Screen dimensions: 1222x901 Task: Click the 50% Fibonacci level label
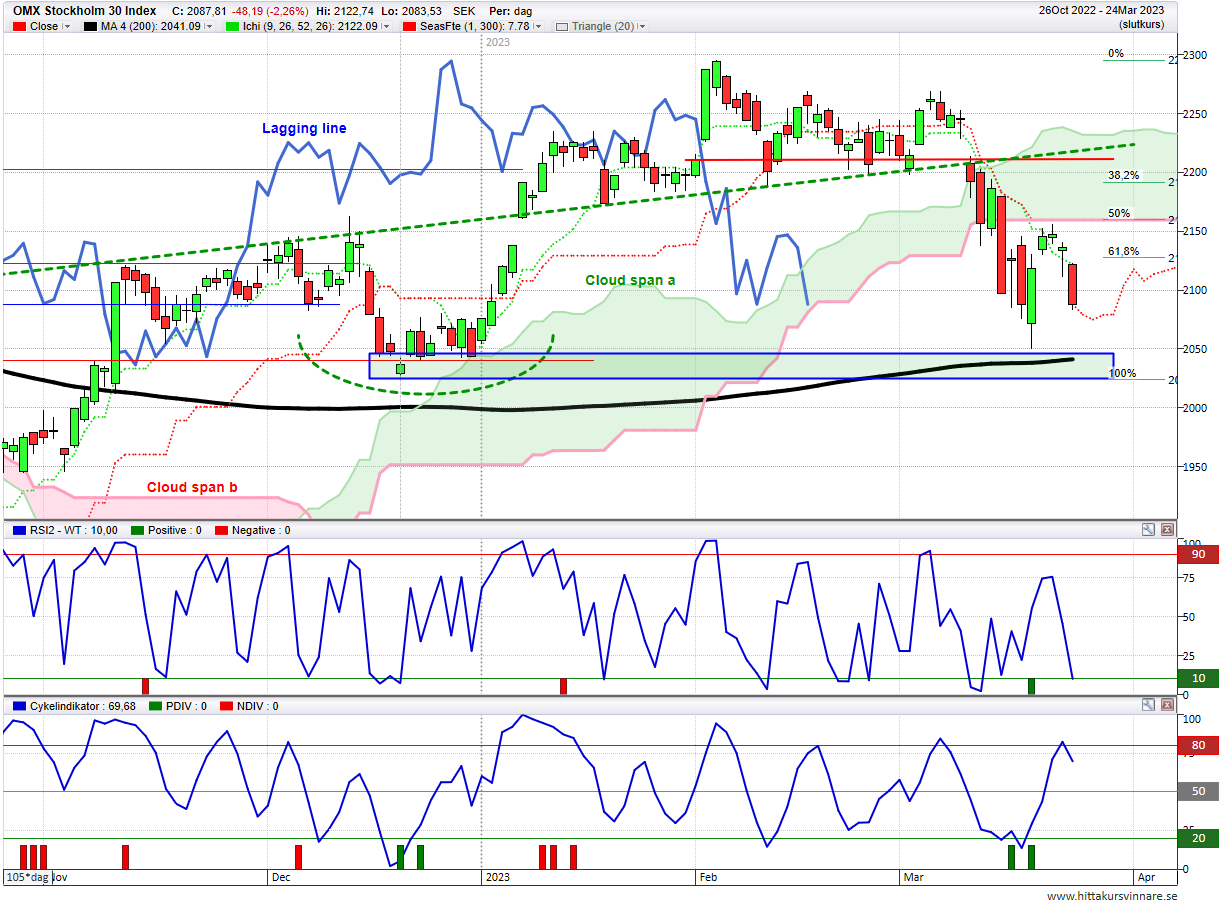click(1119, 213)
